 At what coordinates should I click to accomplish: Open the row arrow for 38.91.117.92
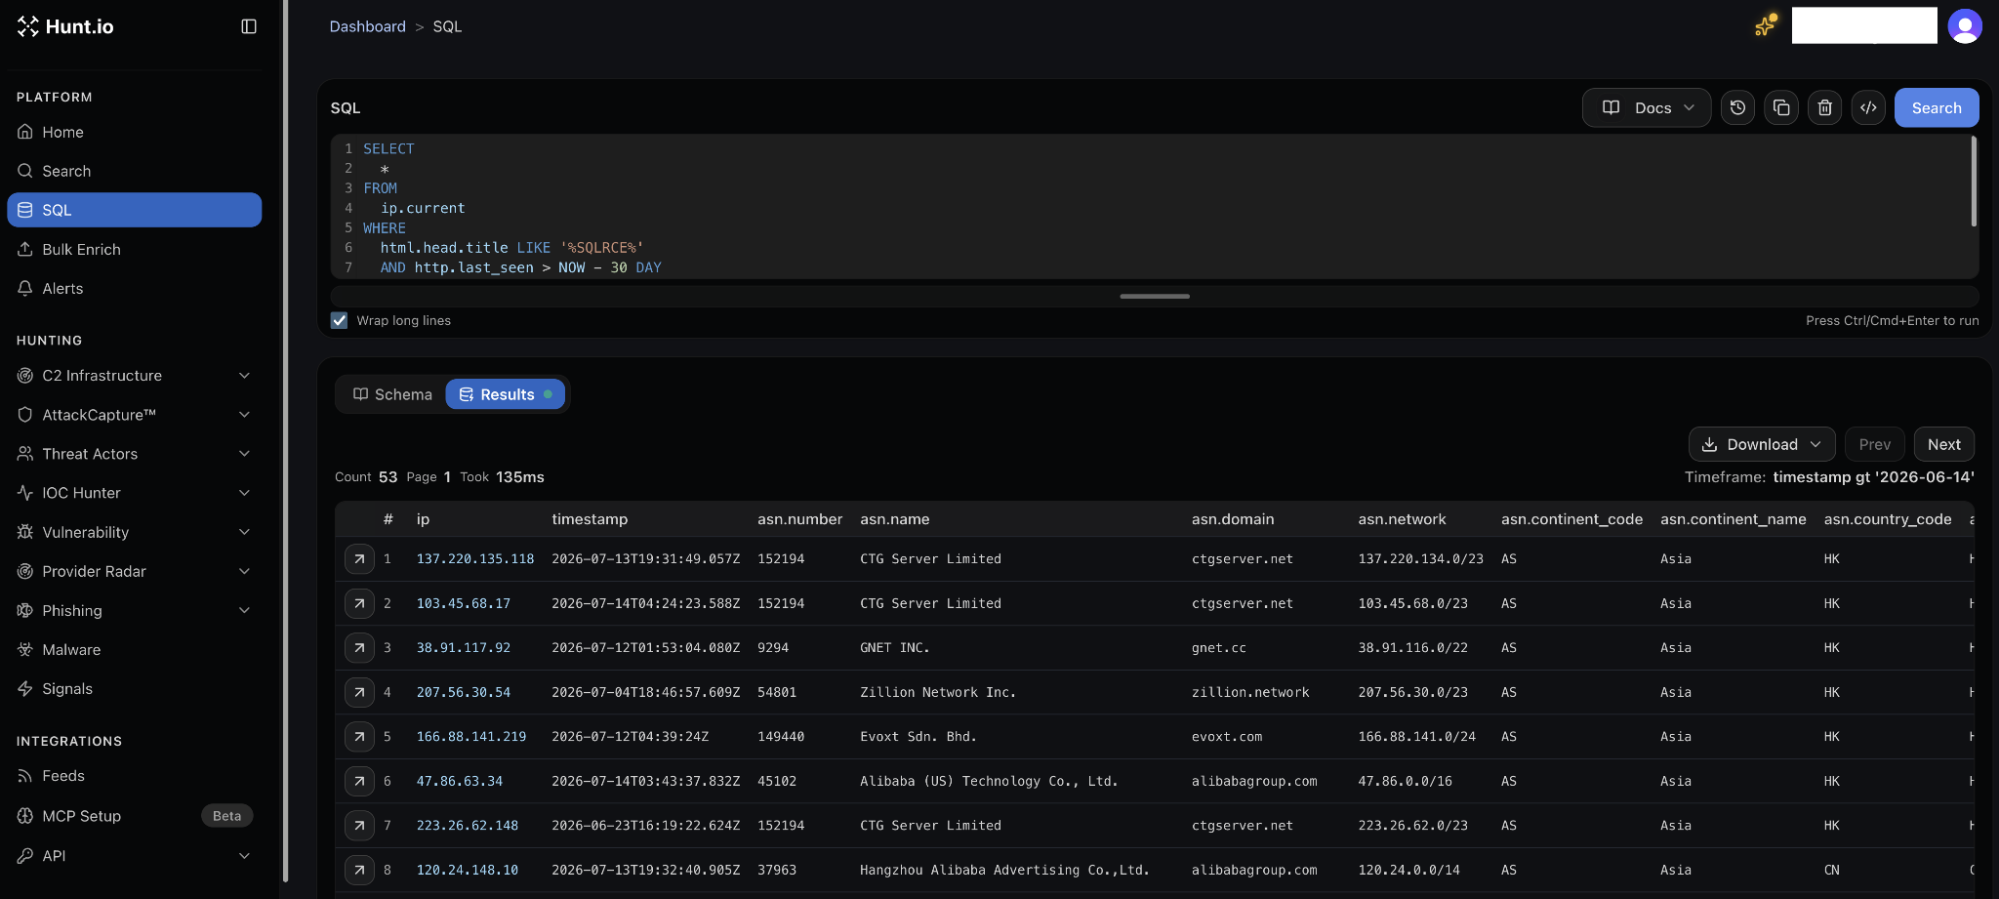pyautogui.click(x=359, y=648)
